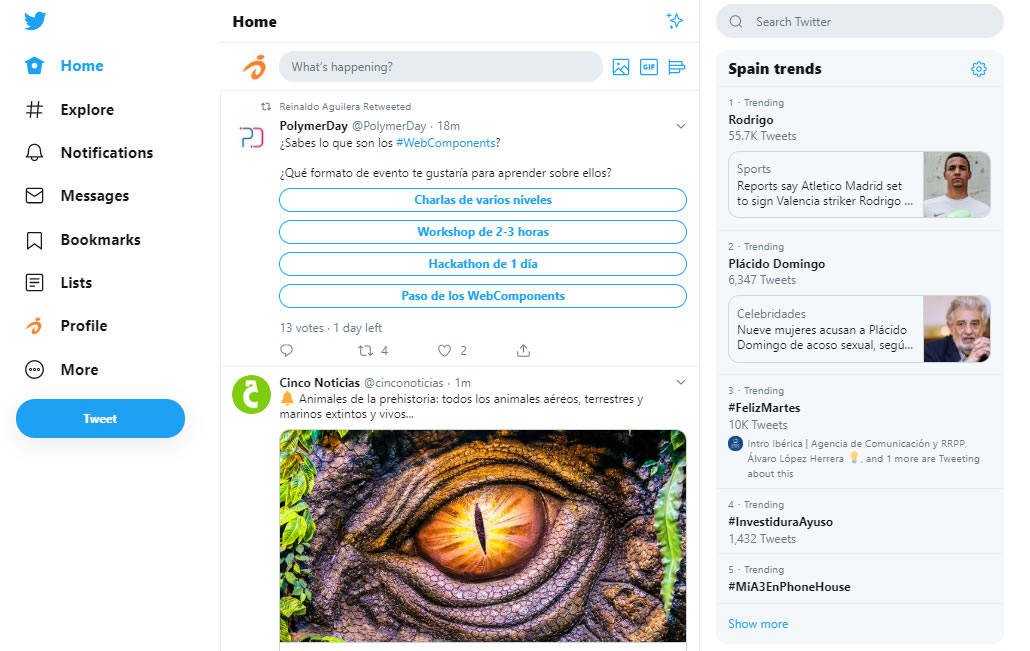This screenshot has height=651, width=1030.
Task: Click the Twitter bird logo
Action: (35, 20)
